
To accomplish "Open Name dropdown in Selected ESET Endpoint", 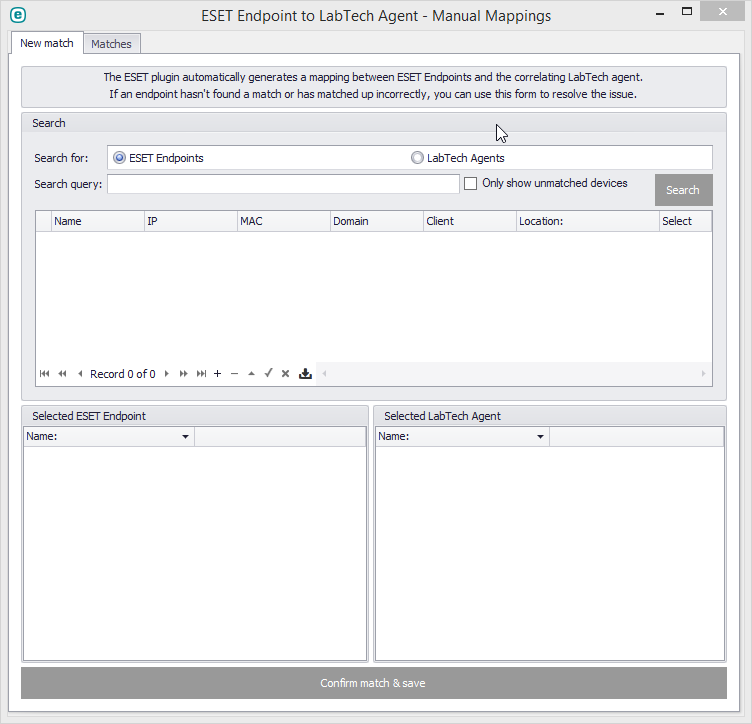I will (185, 437).
